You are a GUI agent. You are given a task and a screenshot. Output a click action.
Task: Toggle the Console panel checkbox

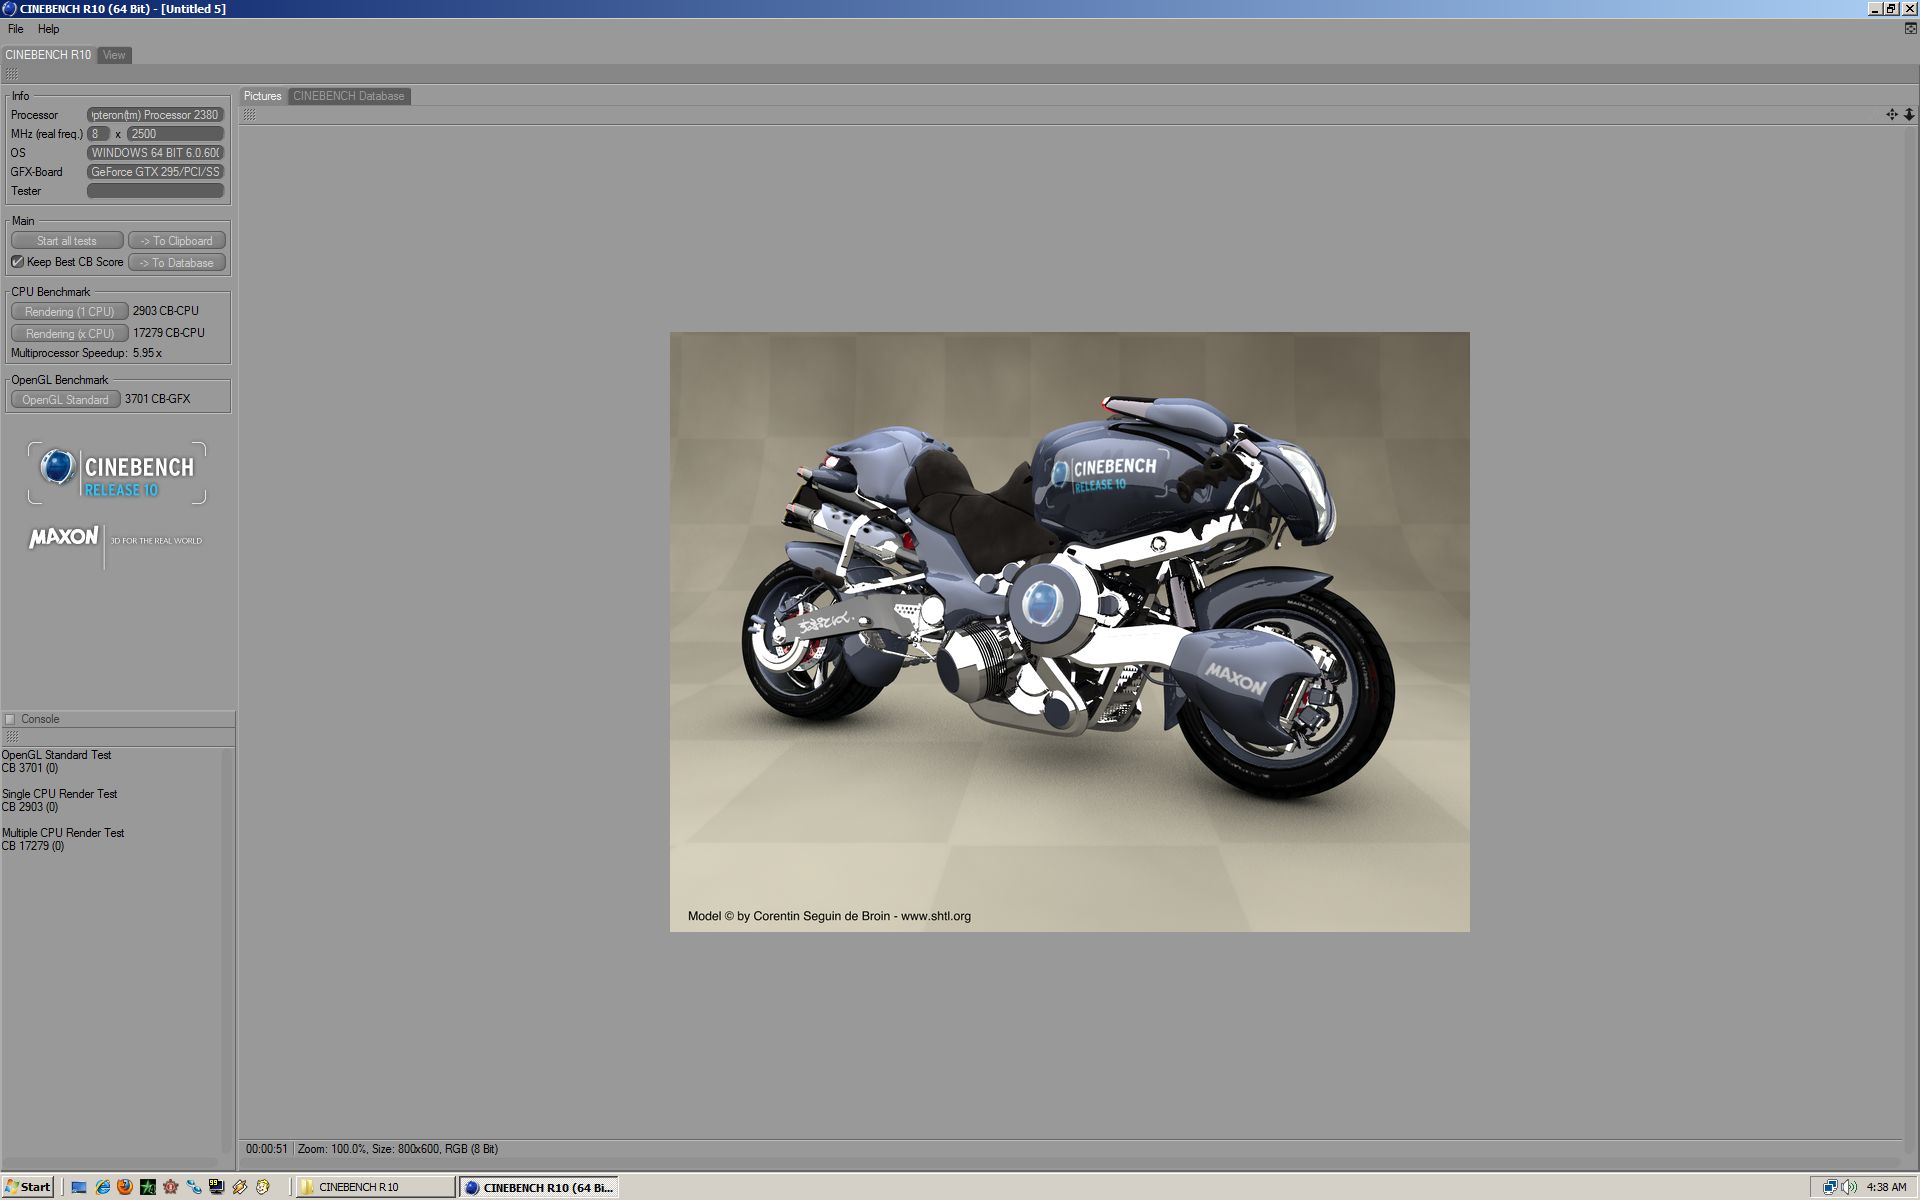(10, 719)
